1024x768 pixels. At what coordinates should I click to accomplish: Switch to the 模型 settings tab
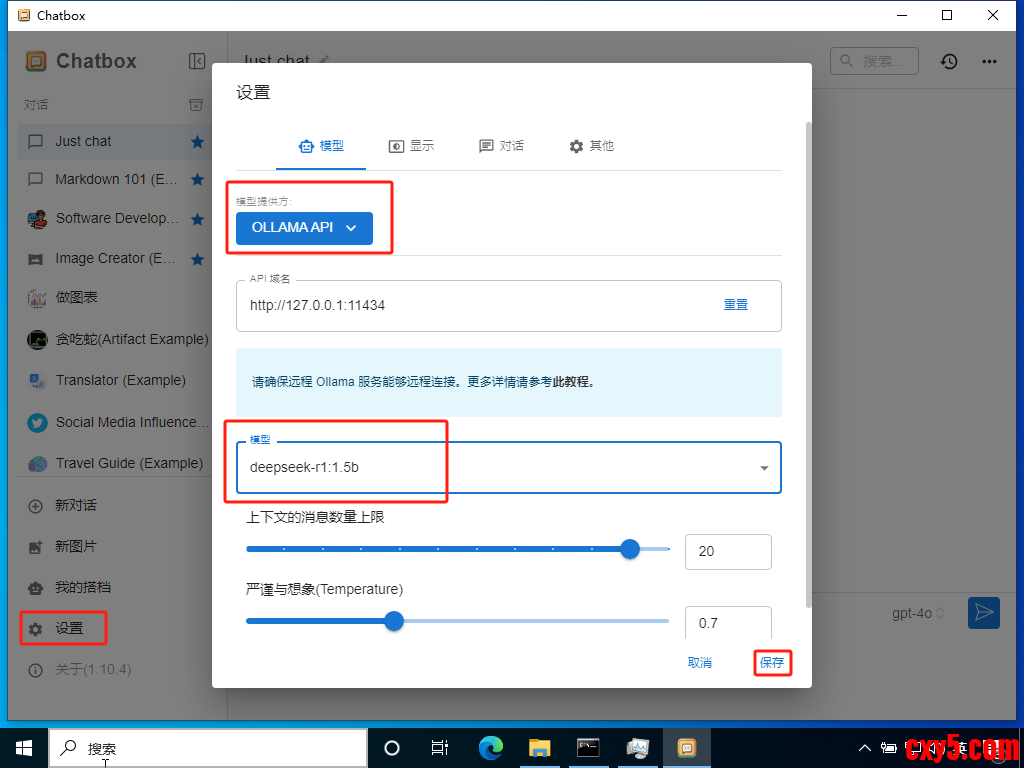click(321, 146)
